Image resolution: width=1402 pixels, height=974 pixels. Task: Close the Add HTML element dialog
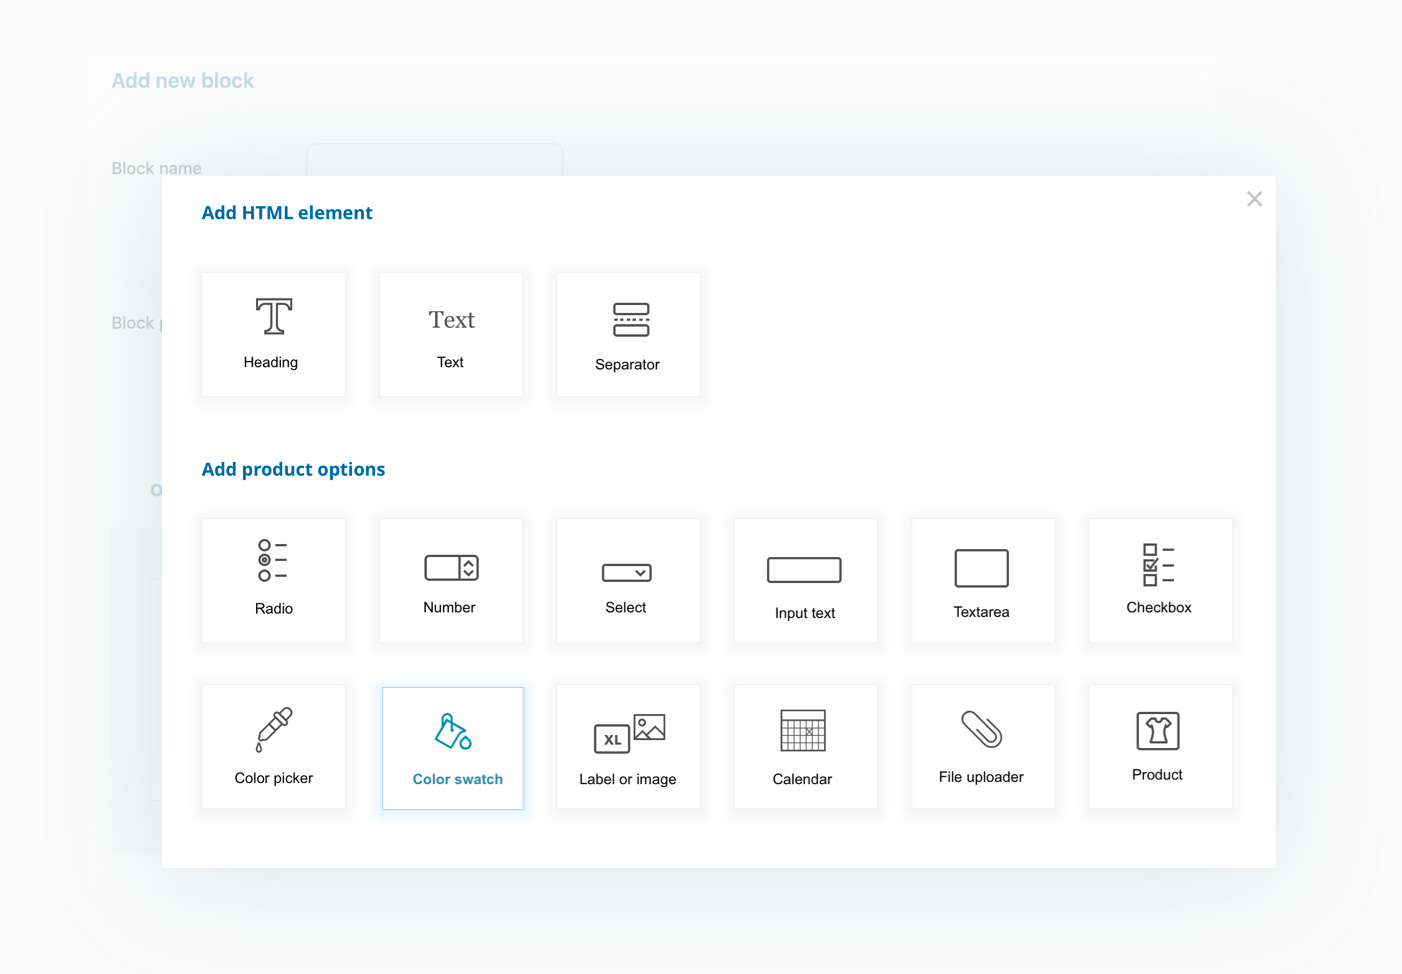point(1254,199)
